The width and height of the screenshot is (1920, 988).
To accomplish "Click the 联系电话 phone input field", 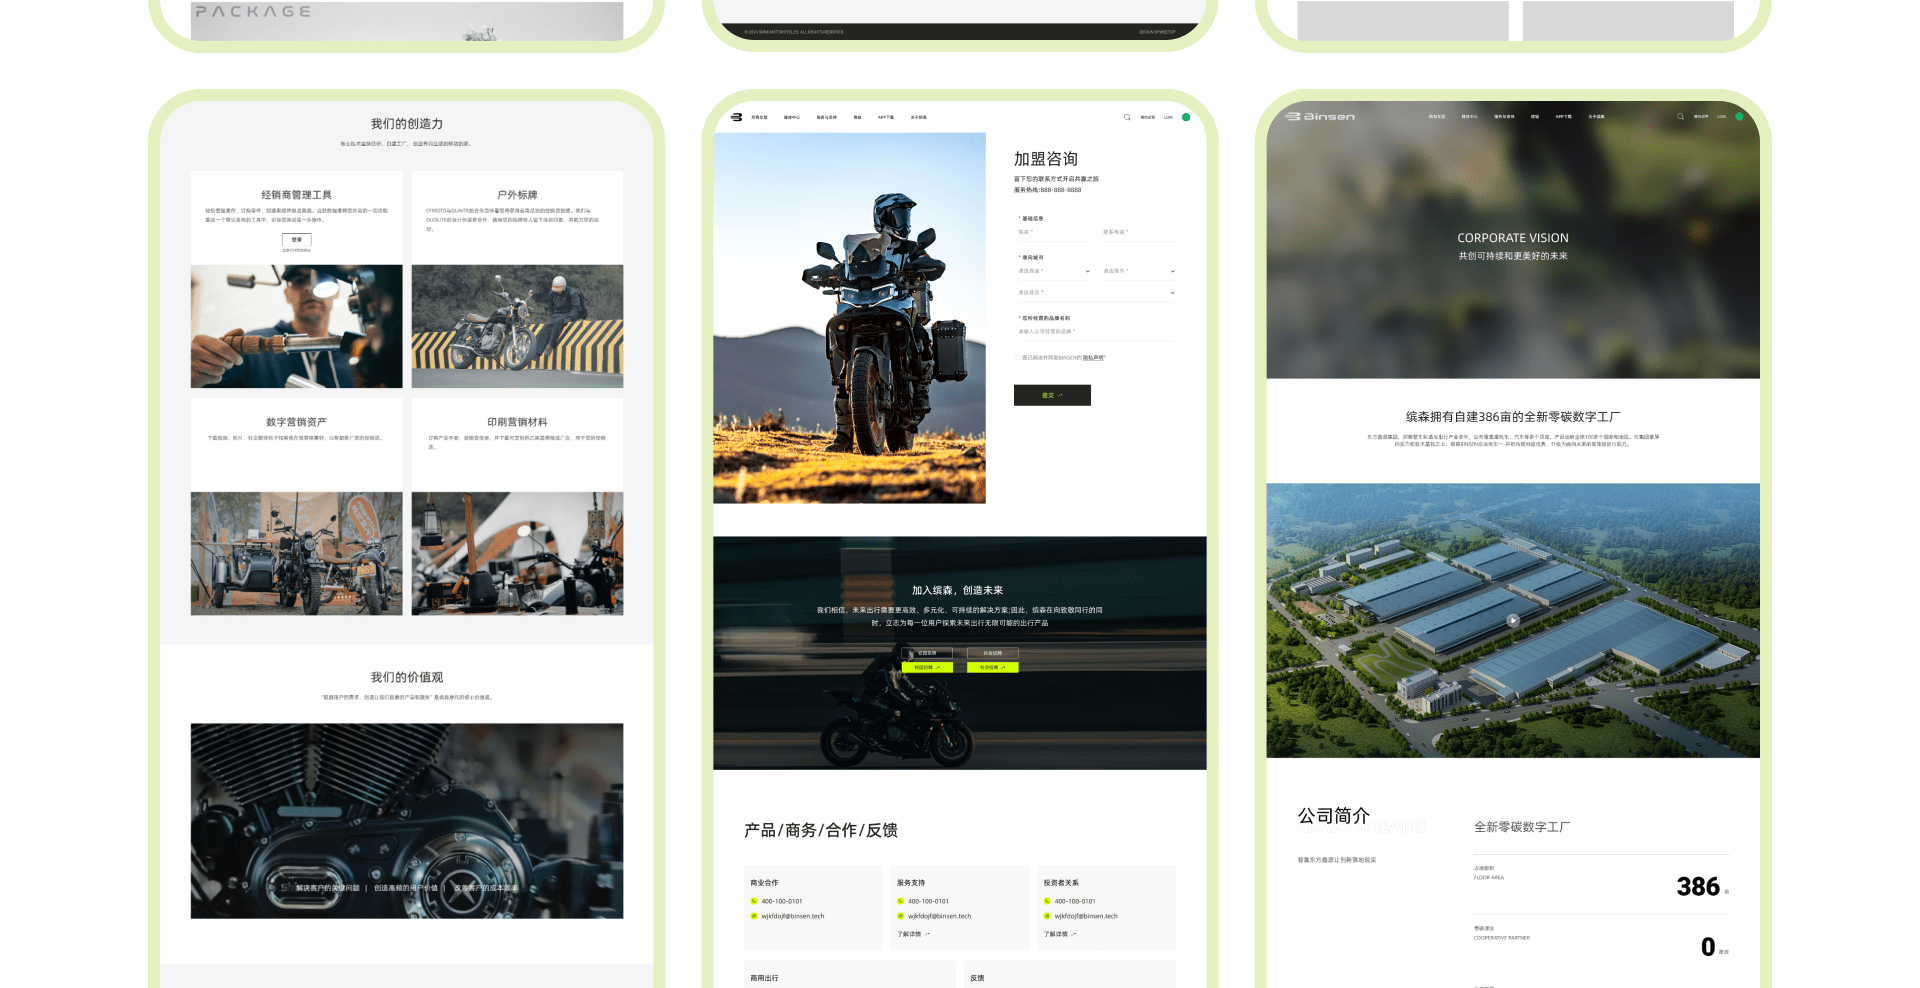I will [1139, 232].
